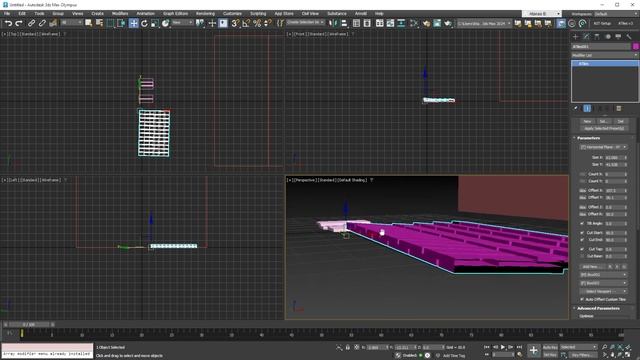Collapse the Parameters rollout
This screenshot has width=640, height=360.
point(588,138)
